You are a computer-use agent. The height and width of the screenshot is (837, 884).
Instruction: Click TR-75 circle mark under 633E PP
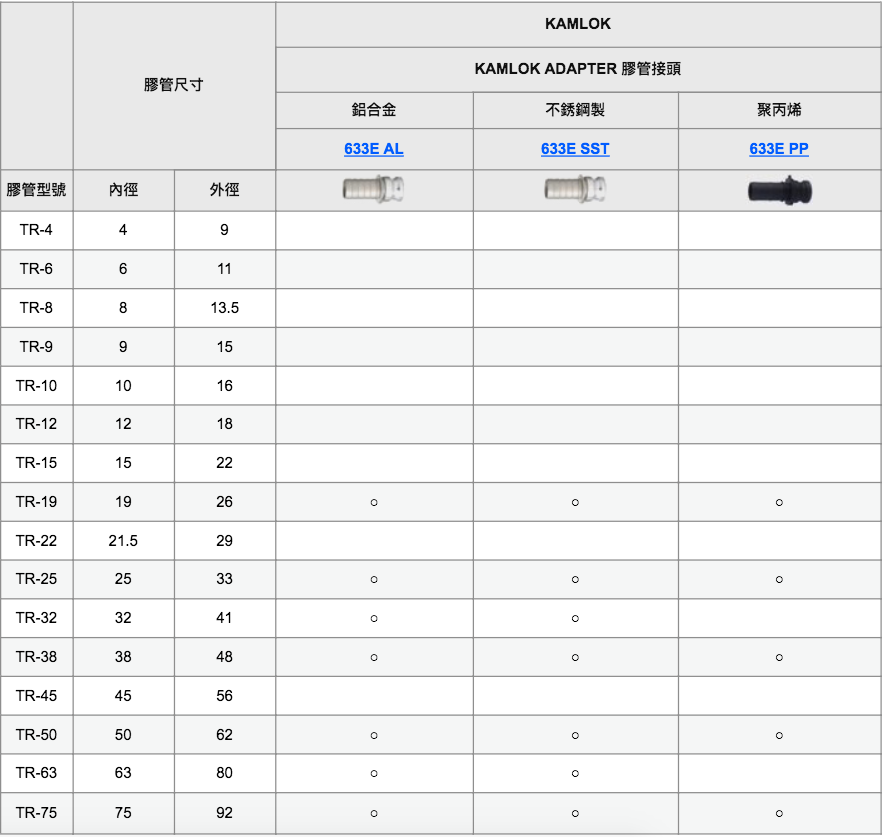pos(779,813)
